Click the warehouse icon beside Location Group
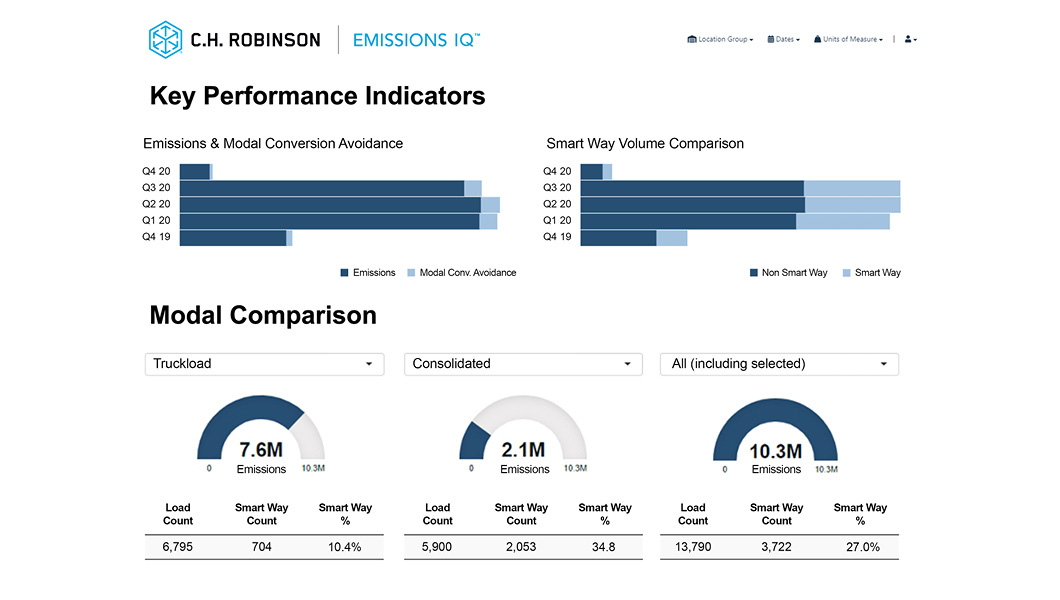Viewport: 1060px width, 600px height. (x=692, y=39)
